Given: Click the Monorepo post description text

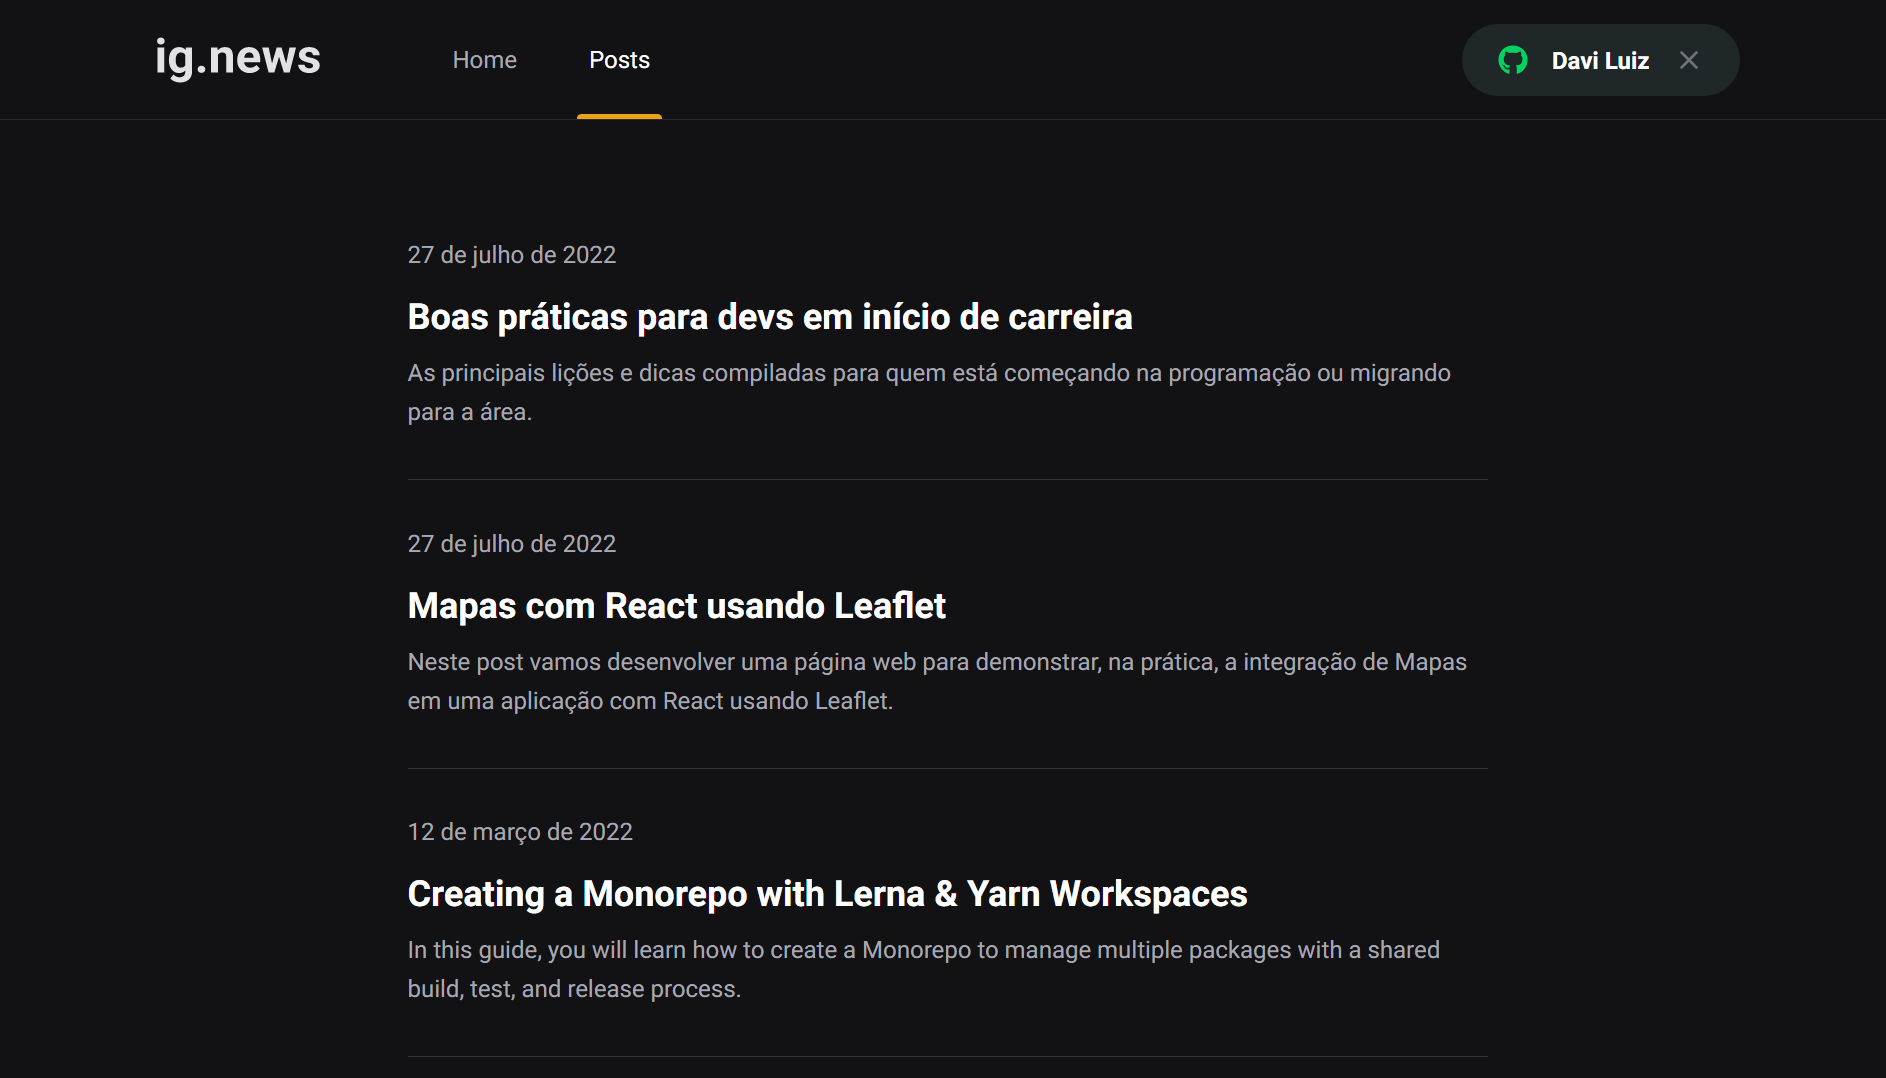Looking at the screenshot, I should (922, 968).
